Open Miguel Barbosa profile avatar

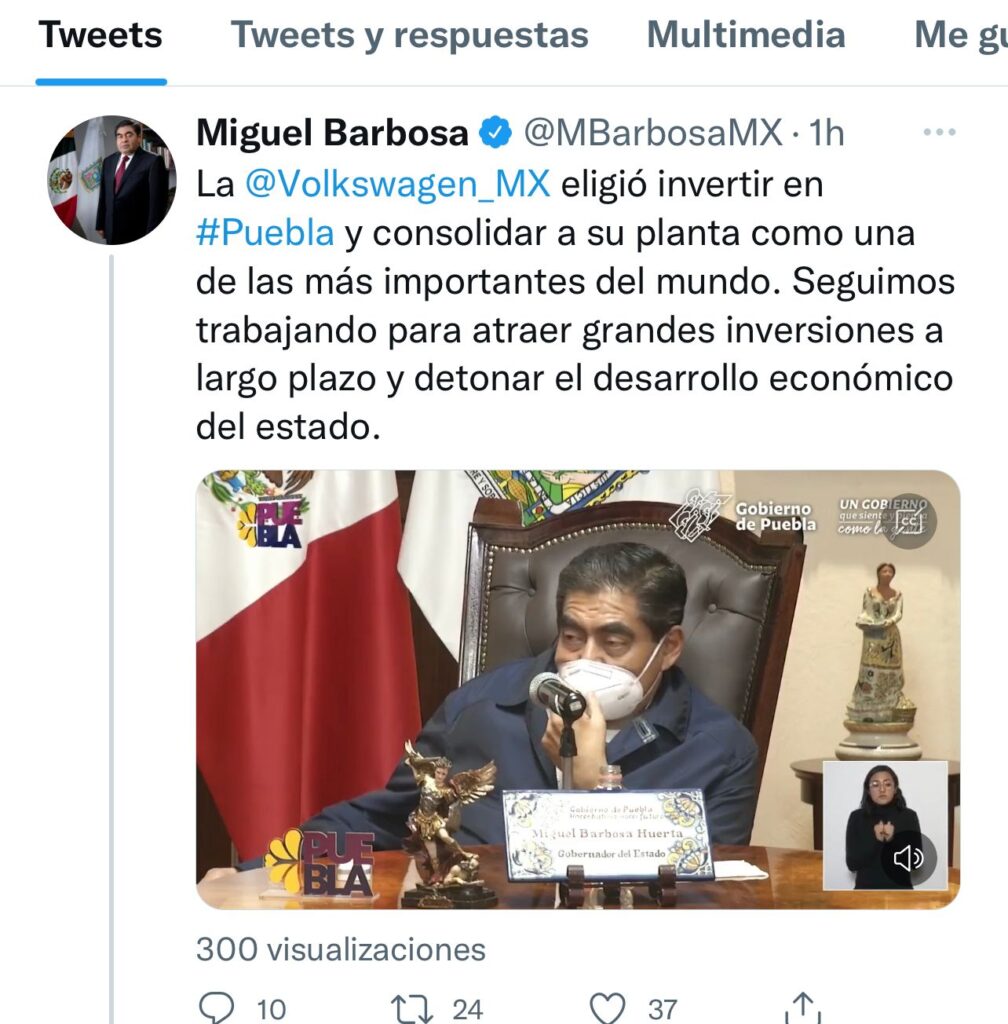tap(112, 180)
